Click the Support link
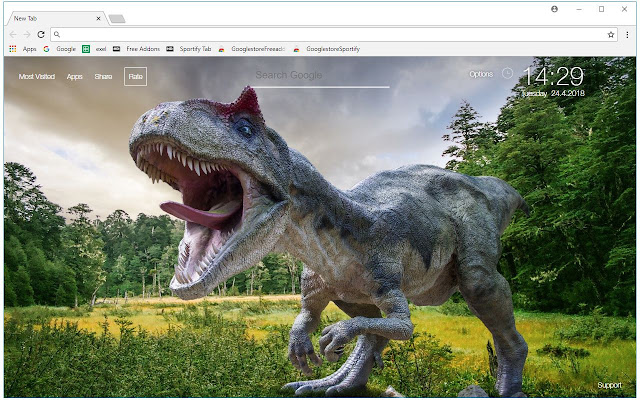Viewport: 640px width, 400px height. point(609,385)
